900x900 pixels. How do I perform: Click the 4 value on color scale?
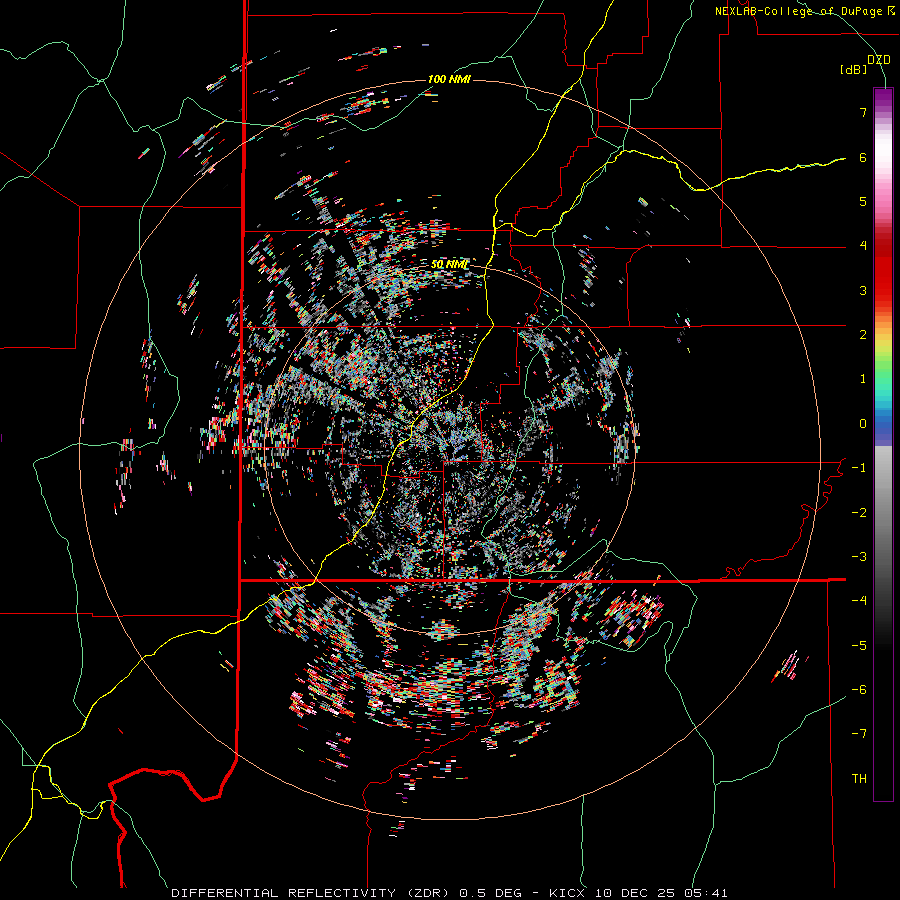point(863,246)
